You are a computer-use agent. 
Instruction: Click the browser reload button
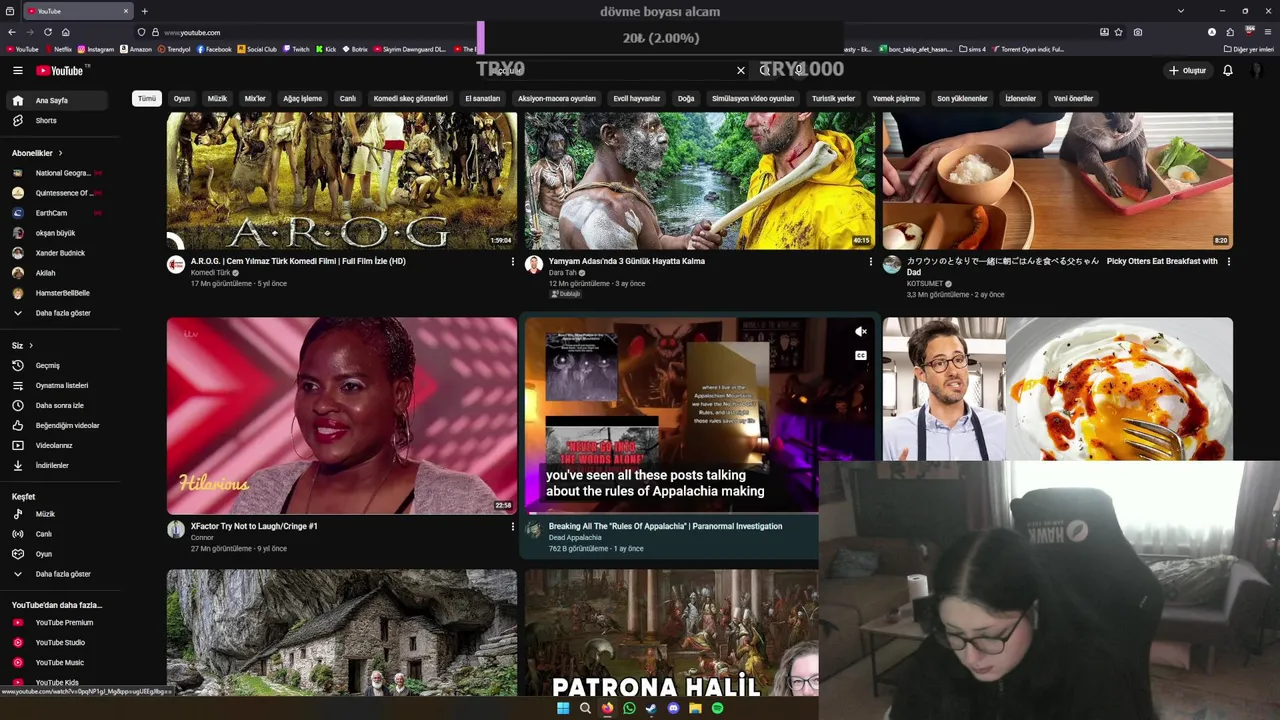pos(47,32)
